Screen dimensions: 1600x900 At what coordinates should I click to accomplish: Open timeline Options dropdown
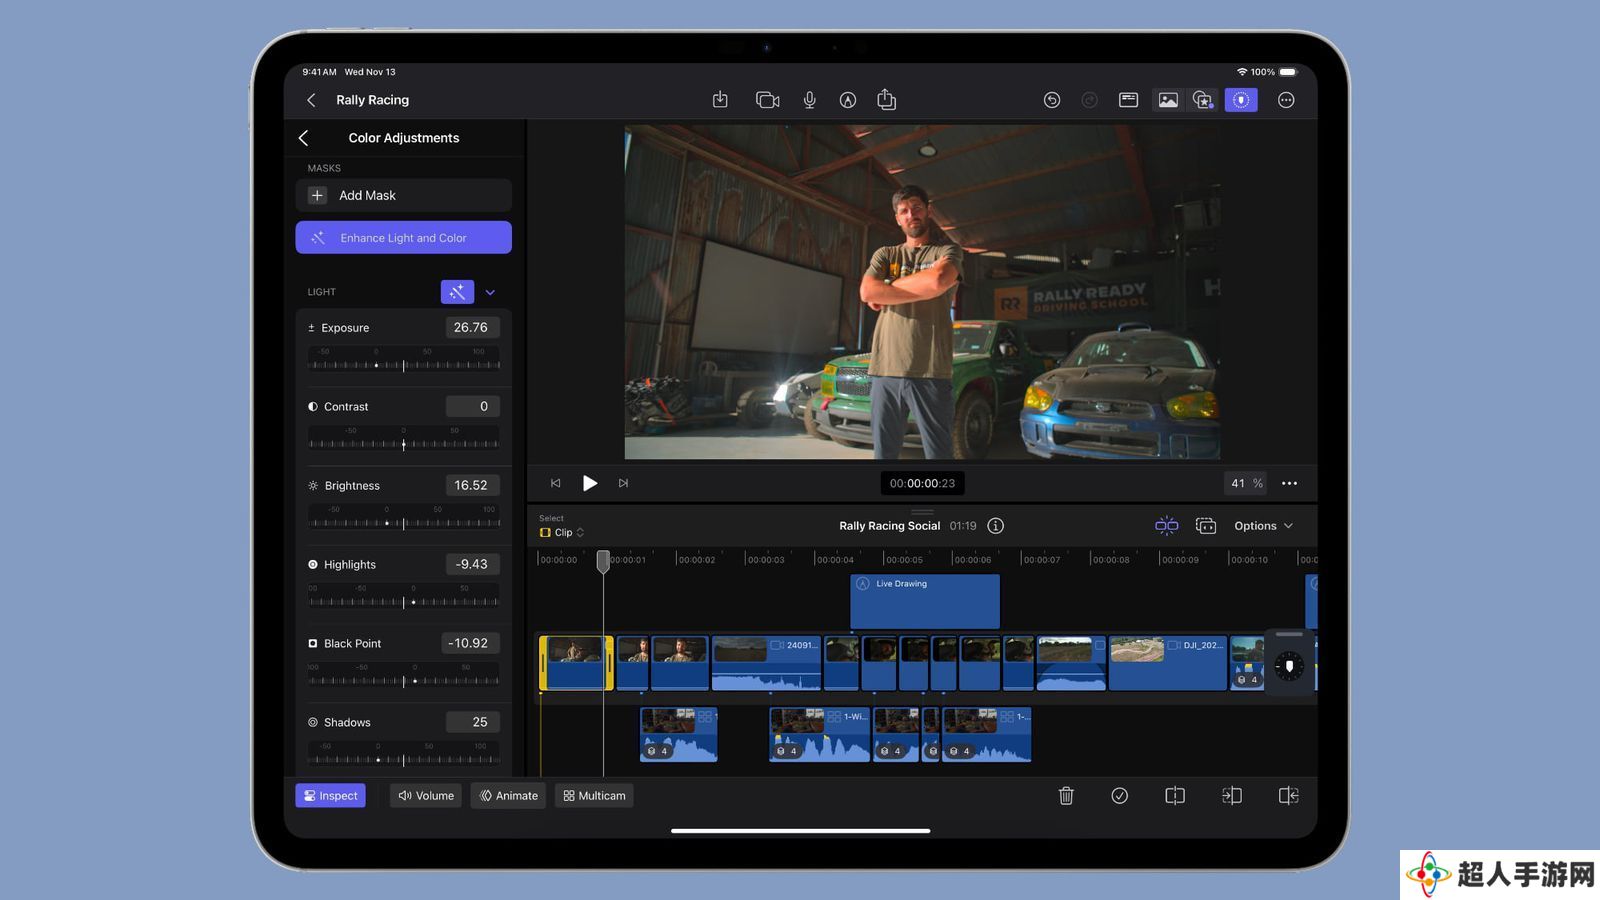1263,526
